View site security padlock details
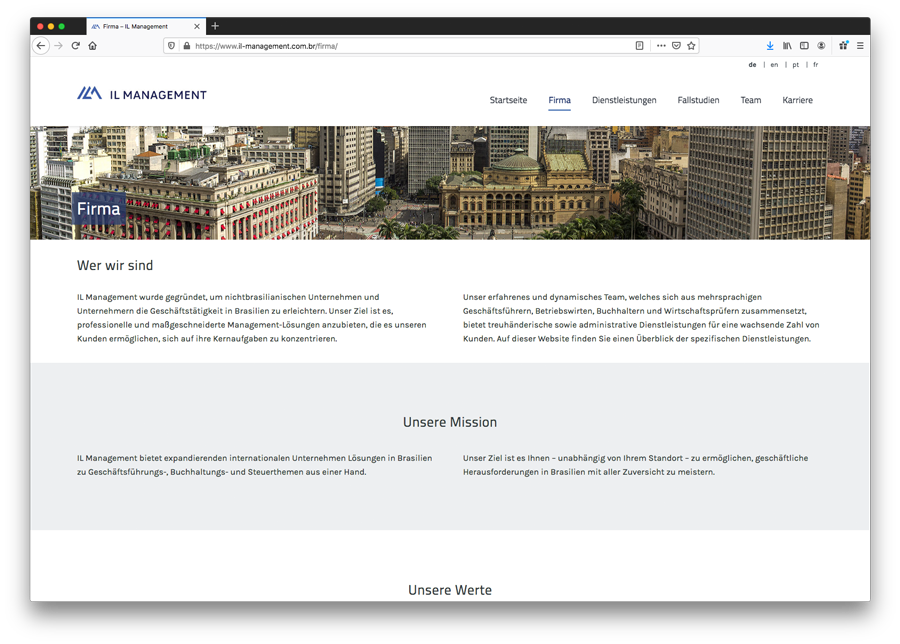 click(x=187, y=46)
